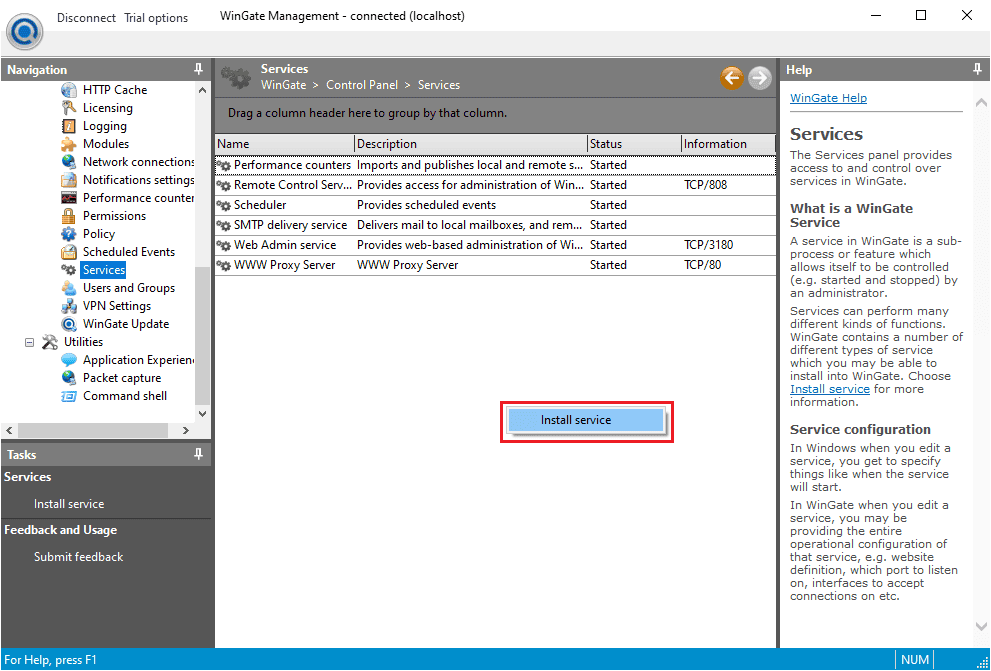The image size is (991, 671).
Task: Click TCP/80 information cell
Action: tap(702, 265)
